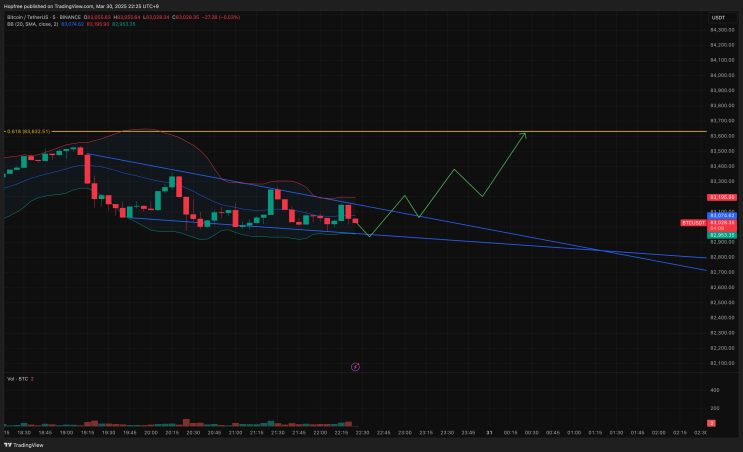The height and width of the screenshot is (452, 743).
Task: Click the 82,100.00 price axis label
Action: click(x=722, y=363)
